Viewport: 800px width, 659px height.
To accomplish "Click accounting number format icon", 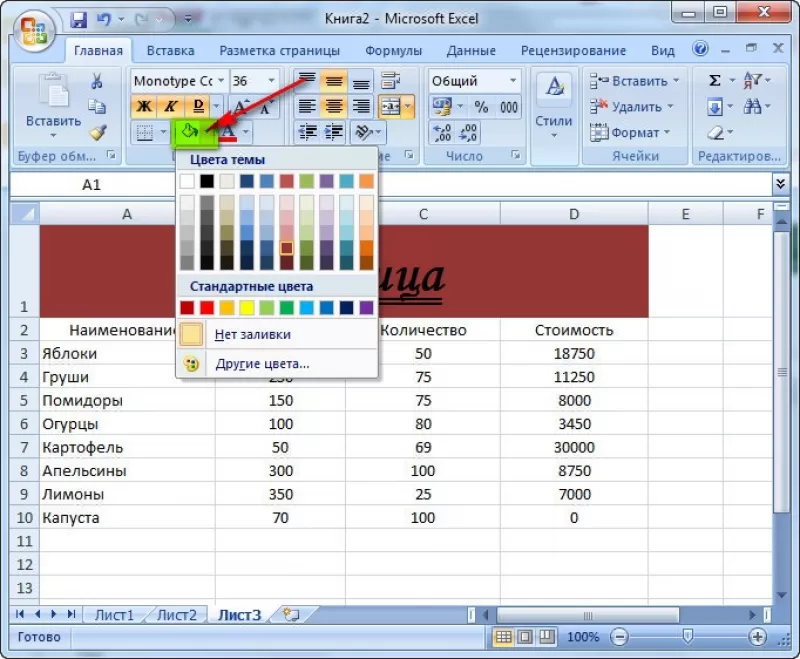I will pos(442,107).
